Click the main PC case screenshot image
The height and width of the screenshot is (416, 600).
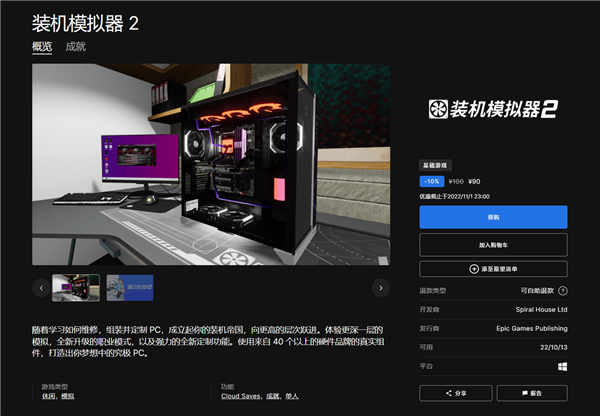(x=211, y=165)
